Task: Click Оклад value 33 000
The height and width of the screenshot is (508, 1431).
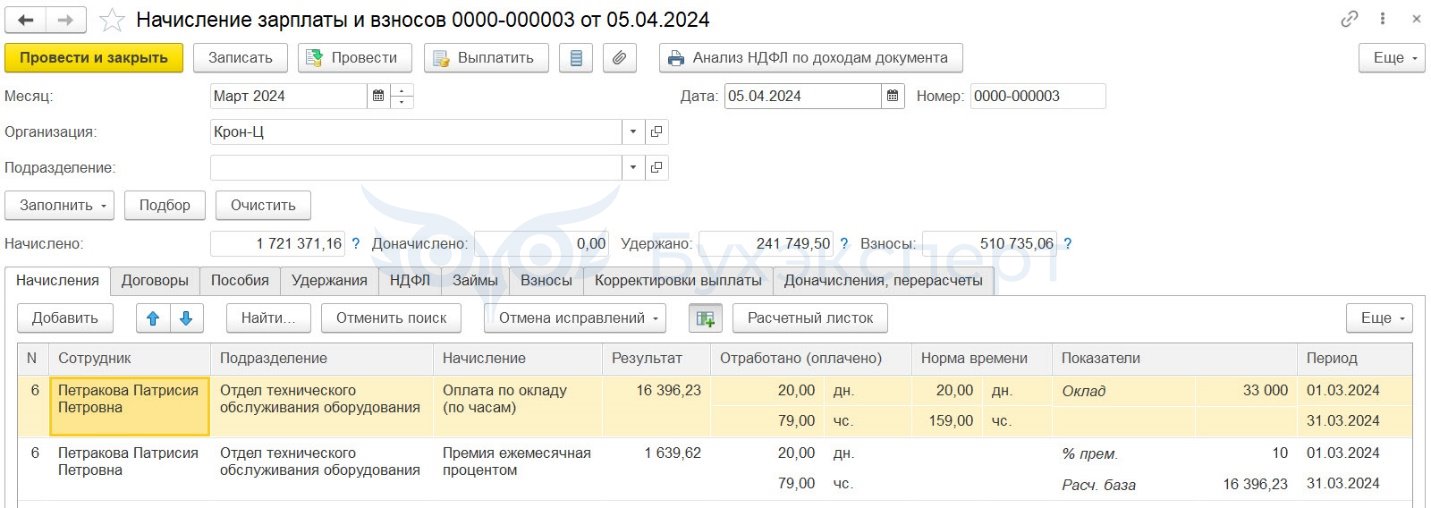Action: pos(1265,390)
